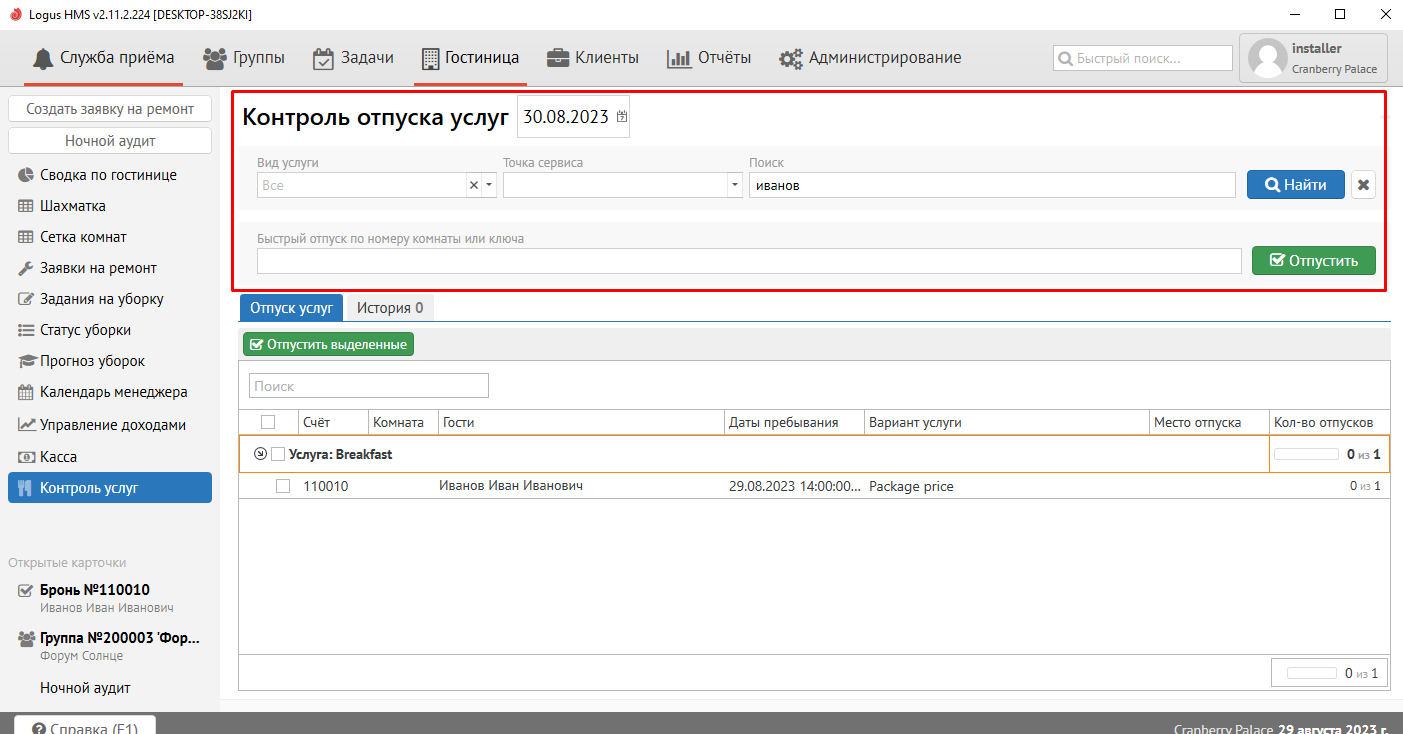Select checkbox for account 110010 row

pos(283,486)
